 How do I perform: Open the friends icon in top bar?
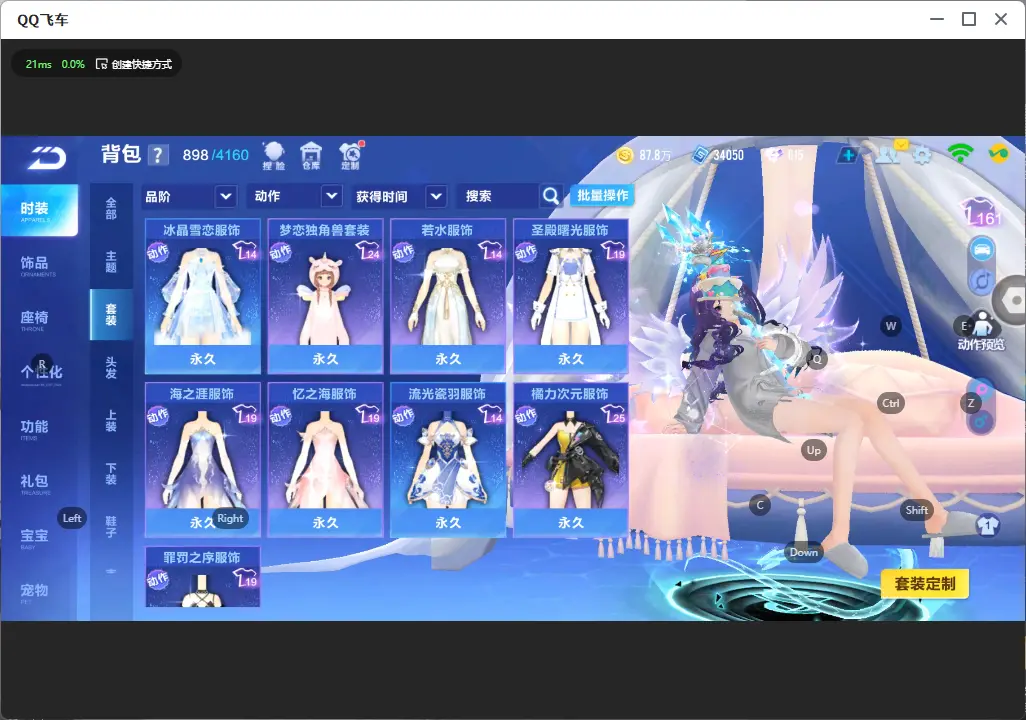(x=885, y=155)
